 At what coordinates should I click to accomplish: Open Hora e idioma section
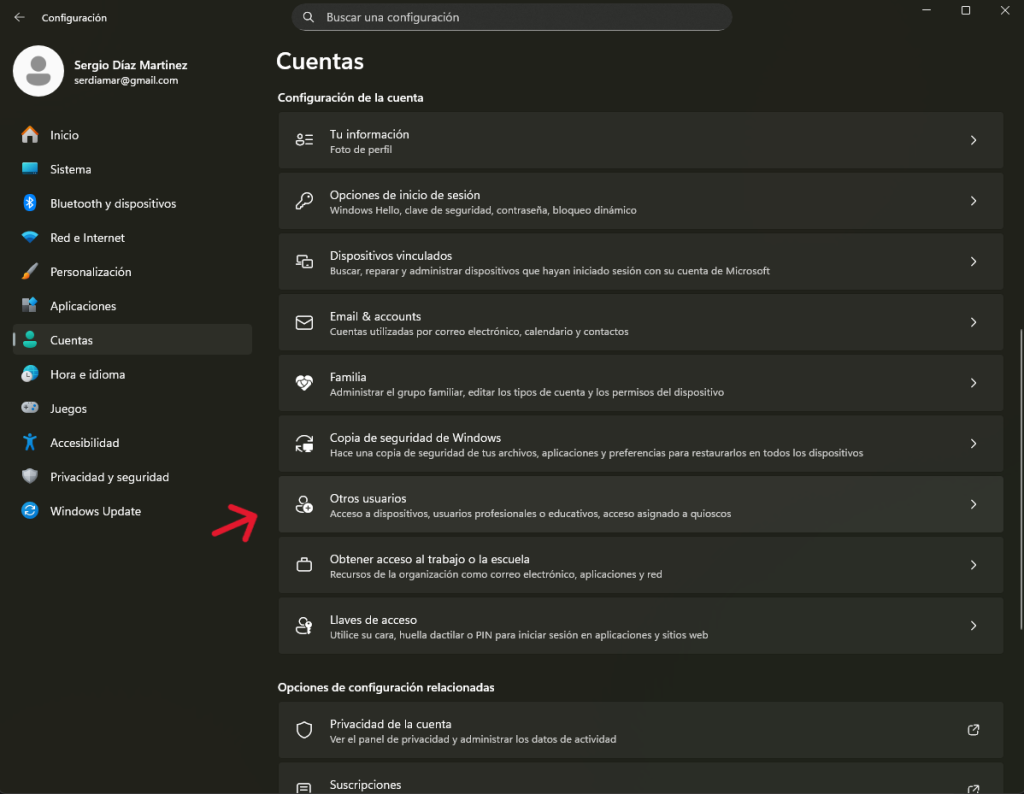[87, 374]
